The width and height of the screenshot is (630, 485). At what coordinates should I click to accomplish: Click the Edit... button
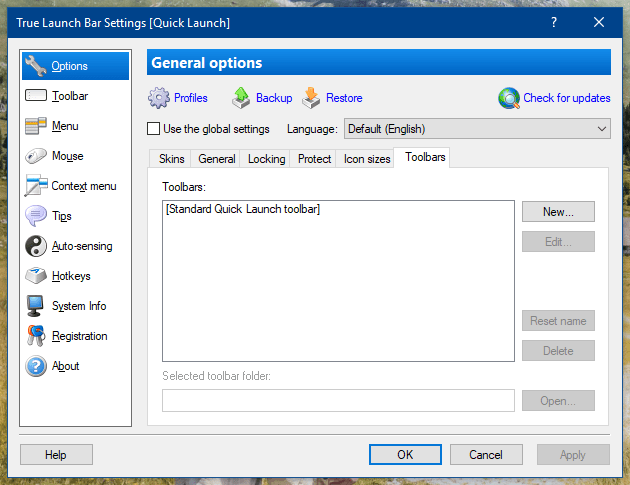[558, 241]
